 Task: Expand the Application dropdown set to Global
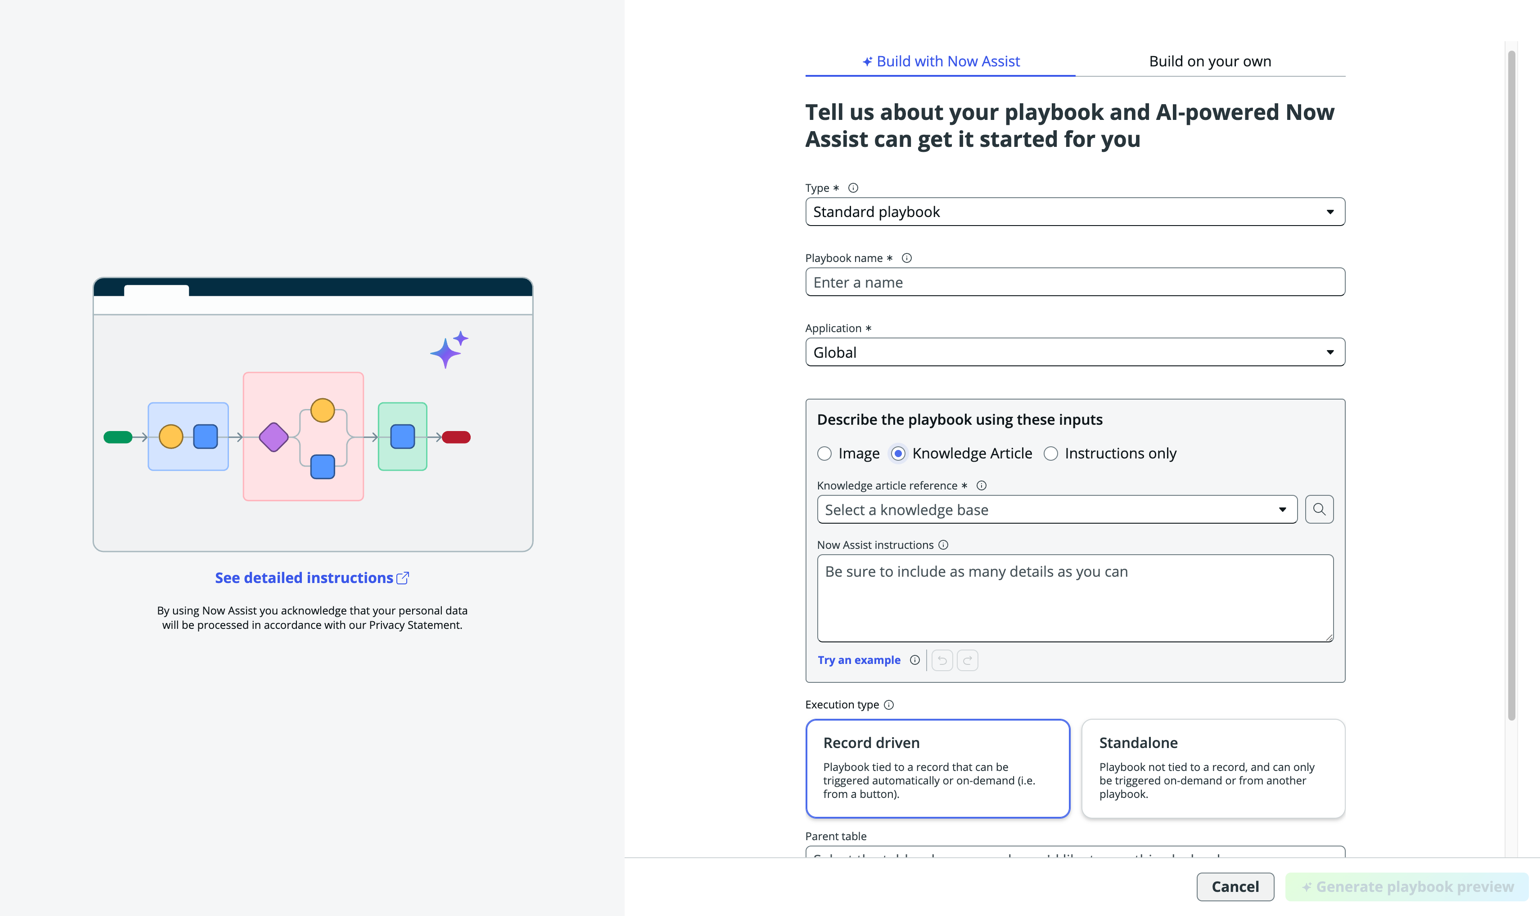point(1075,352)
